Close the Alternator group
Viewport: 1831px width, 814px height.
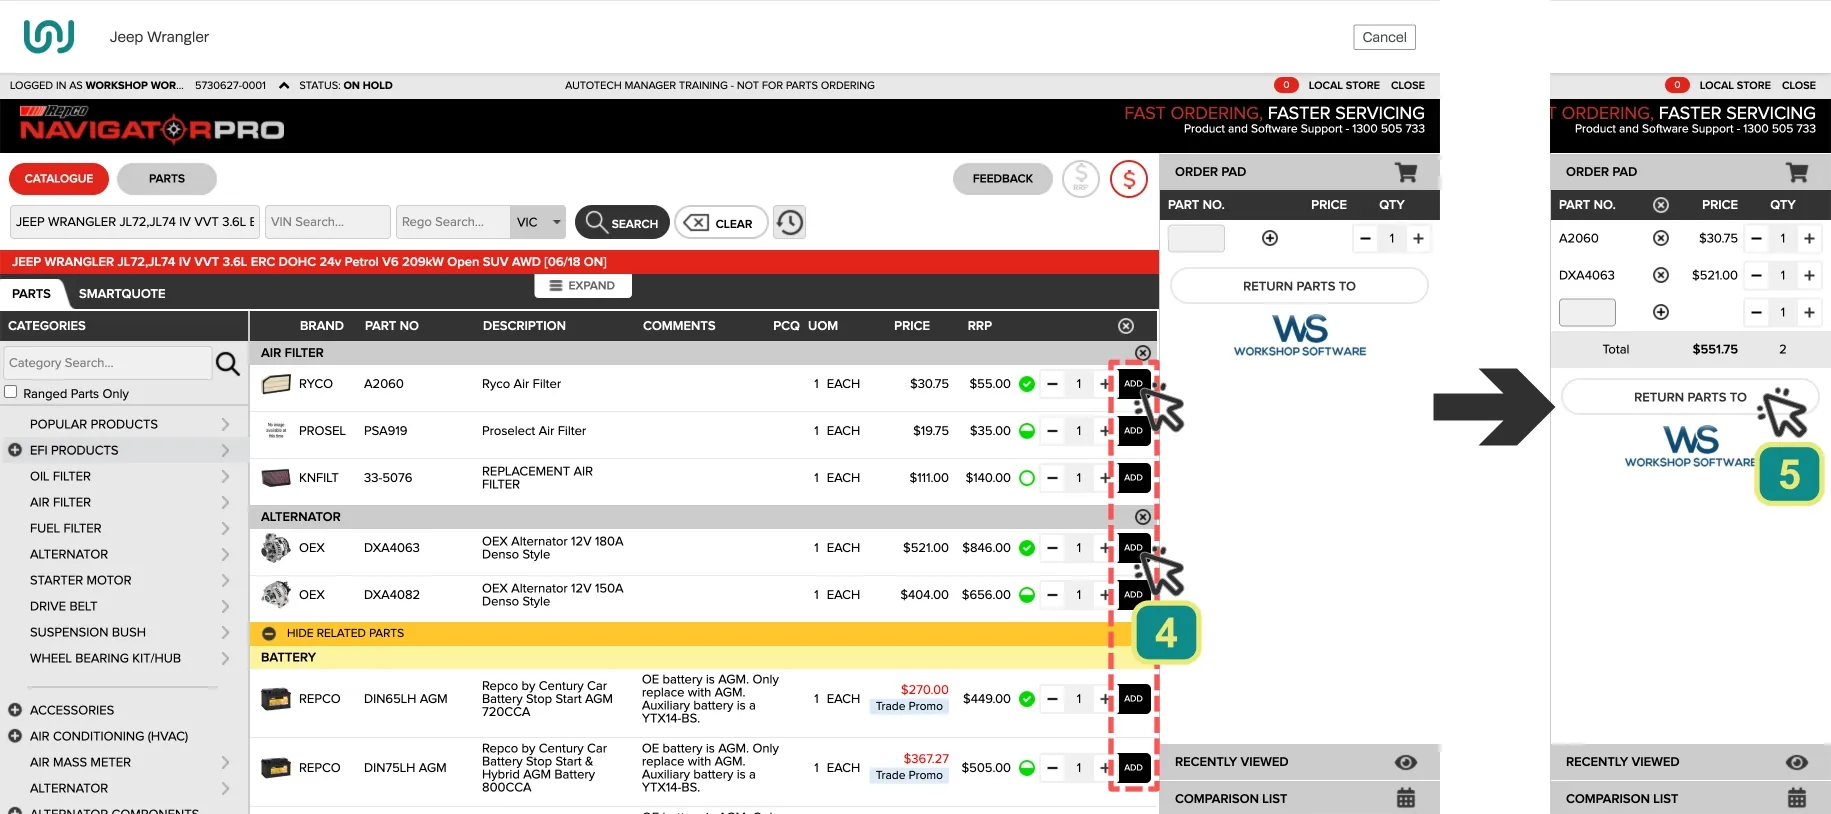(1143, 517)
